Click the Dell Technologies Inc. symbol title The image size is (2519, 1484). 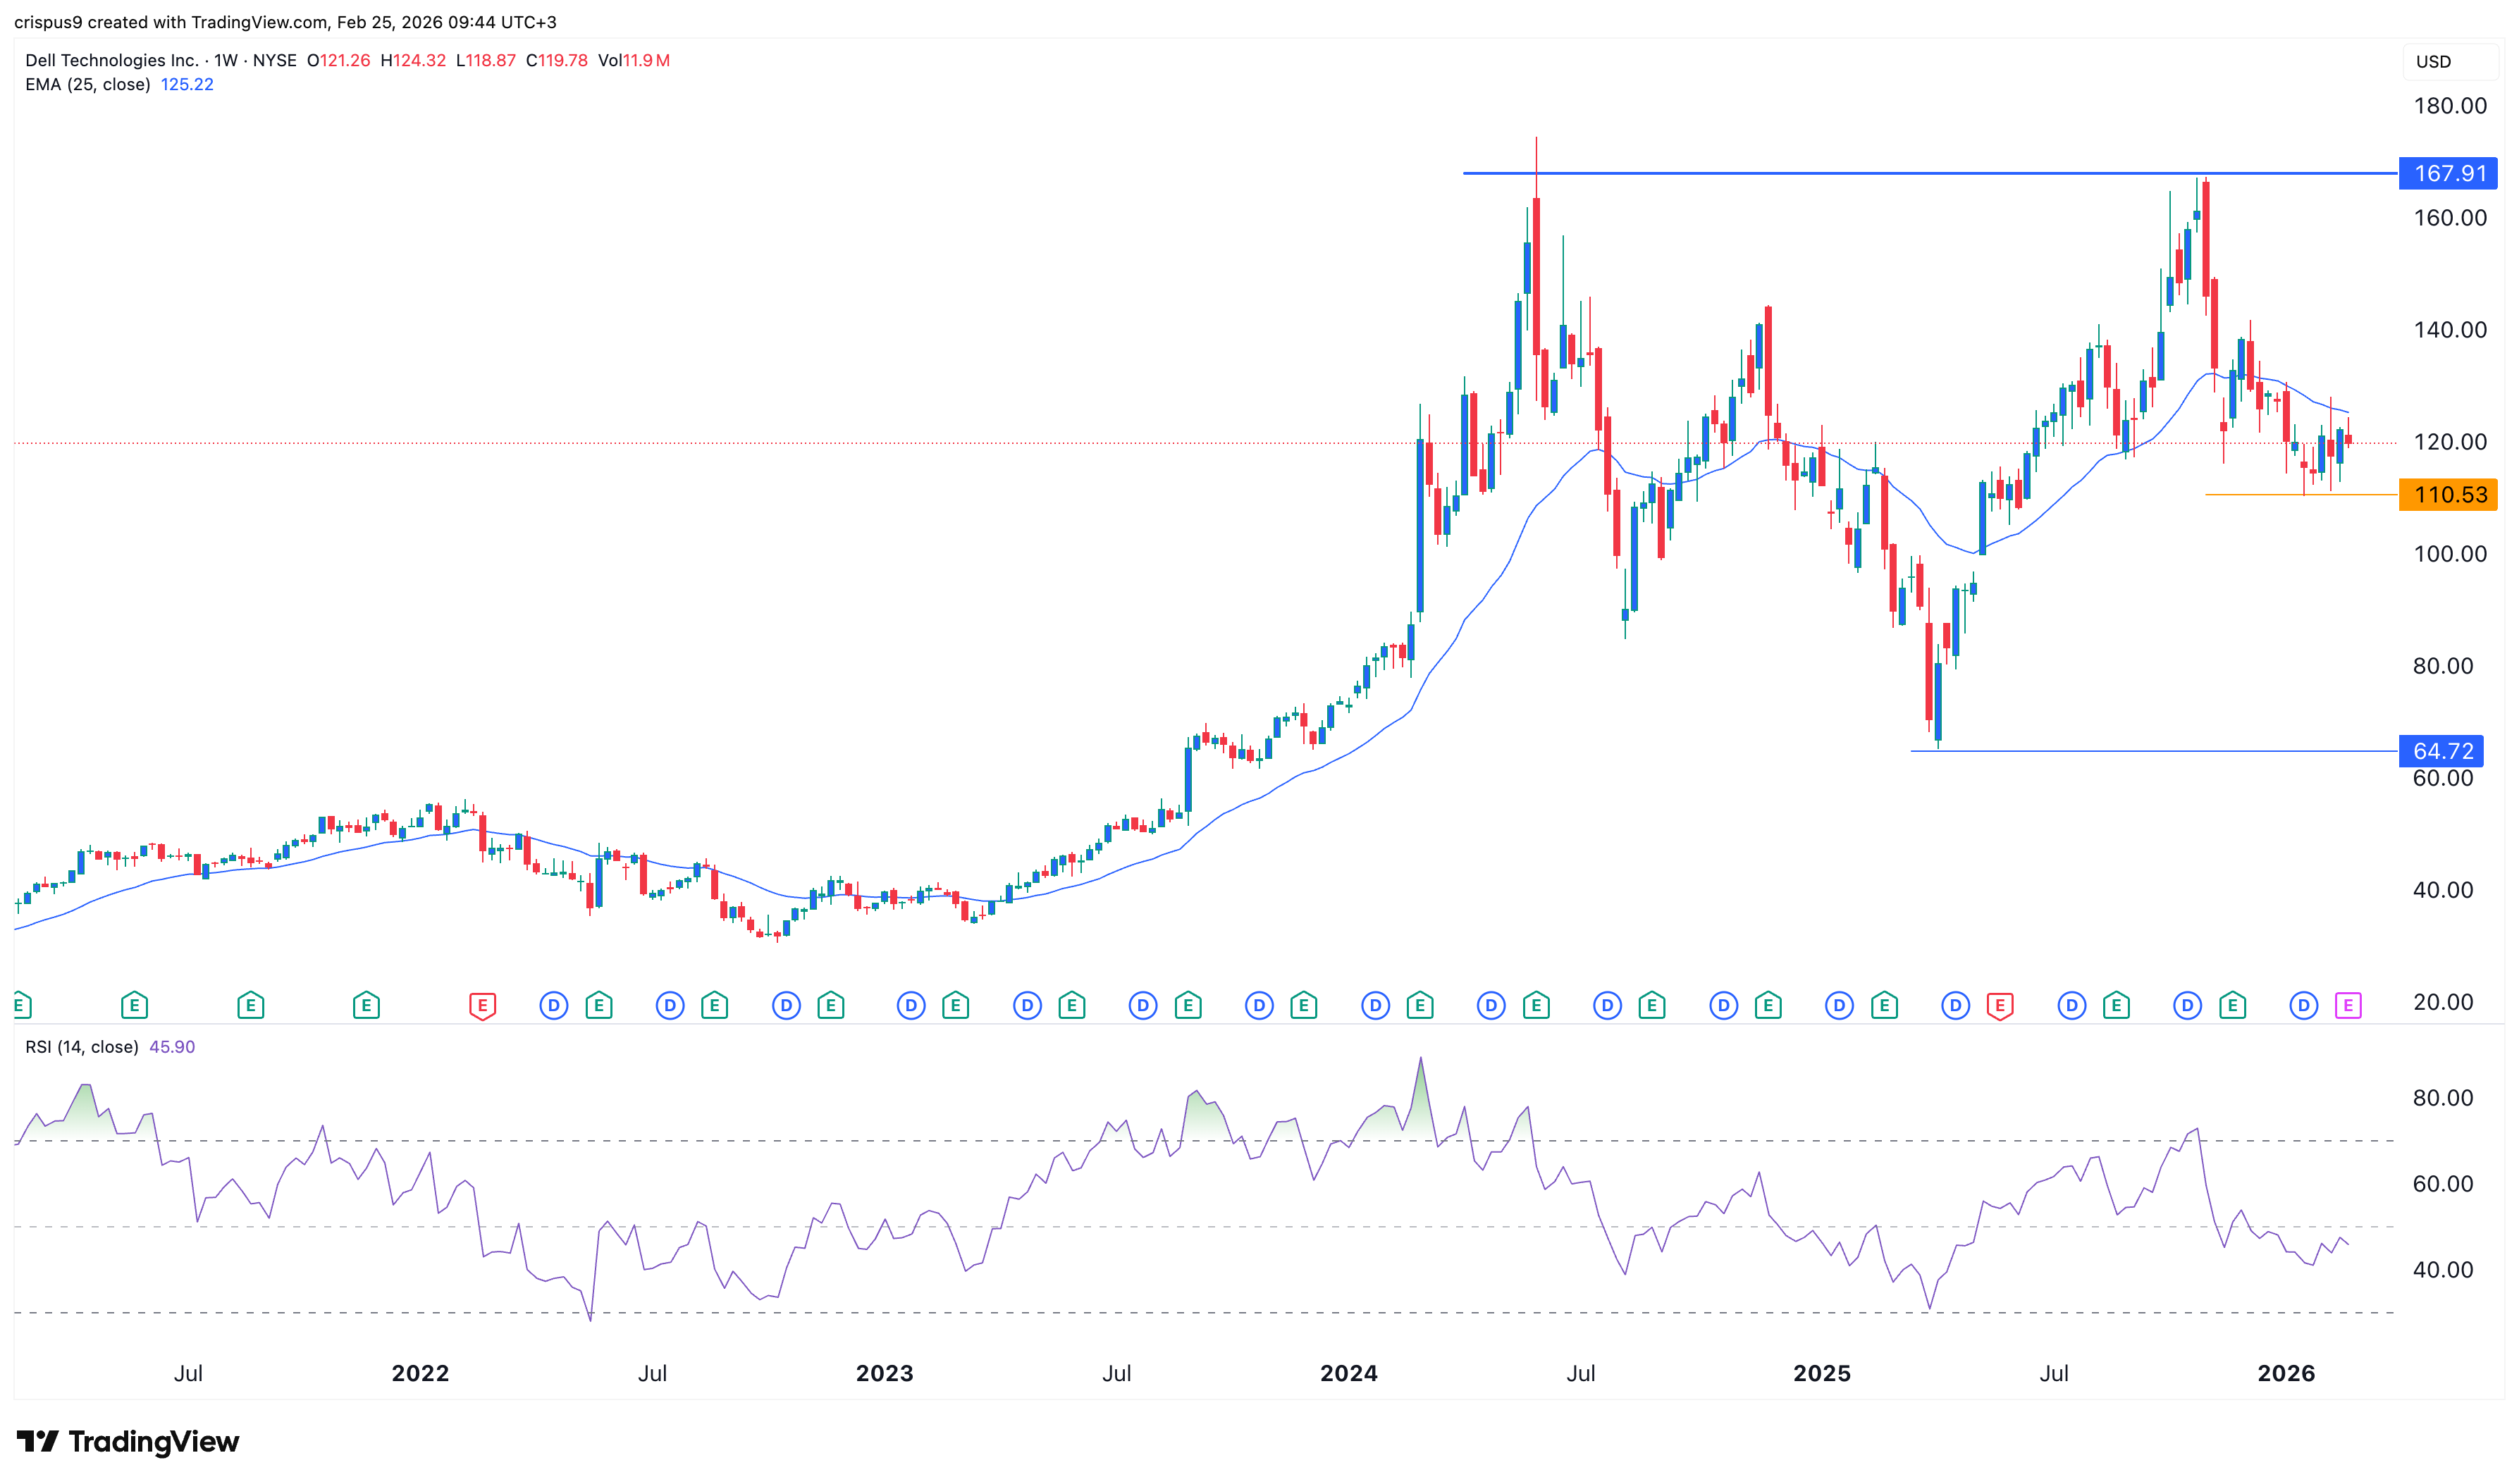[111, 60]
